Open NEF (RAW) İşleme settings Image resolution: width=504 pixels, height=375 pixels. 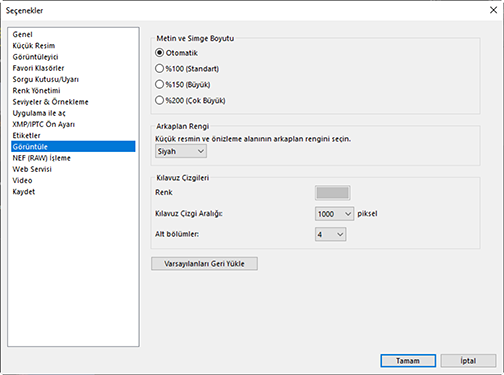[73, 158]
